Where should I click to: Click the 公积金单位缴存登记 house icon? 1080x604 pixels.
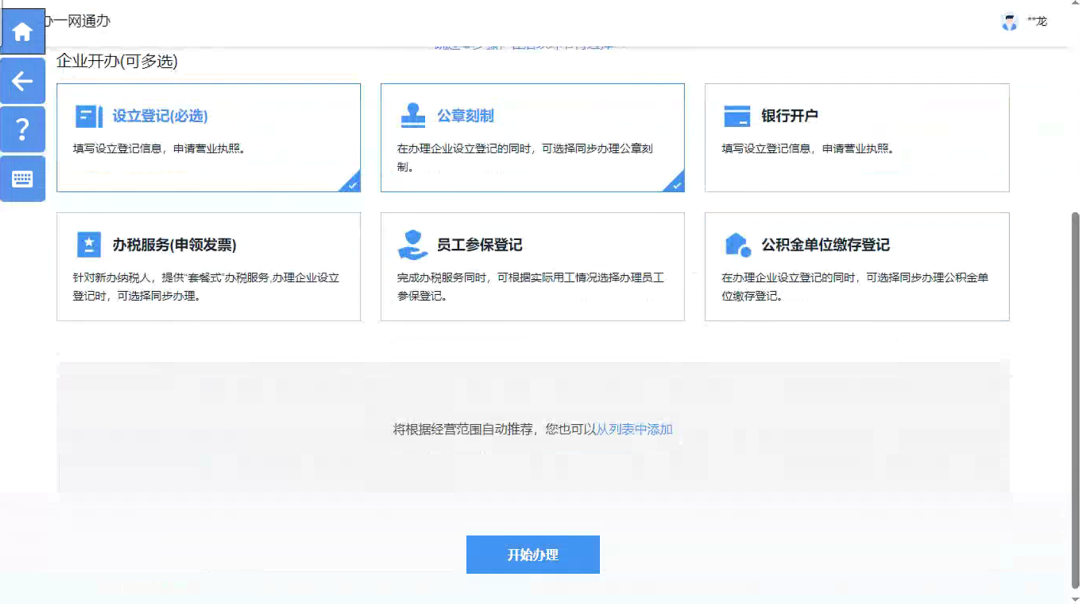(x=736, y=244)
